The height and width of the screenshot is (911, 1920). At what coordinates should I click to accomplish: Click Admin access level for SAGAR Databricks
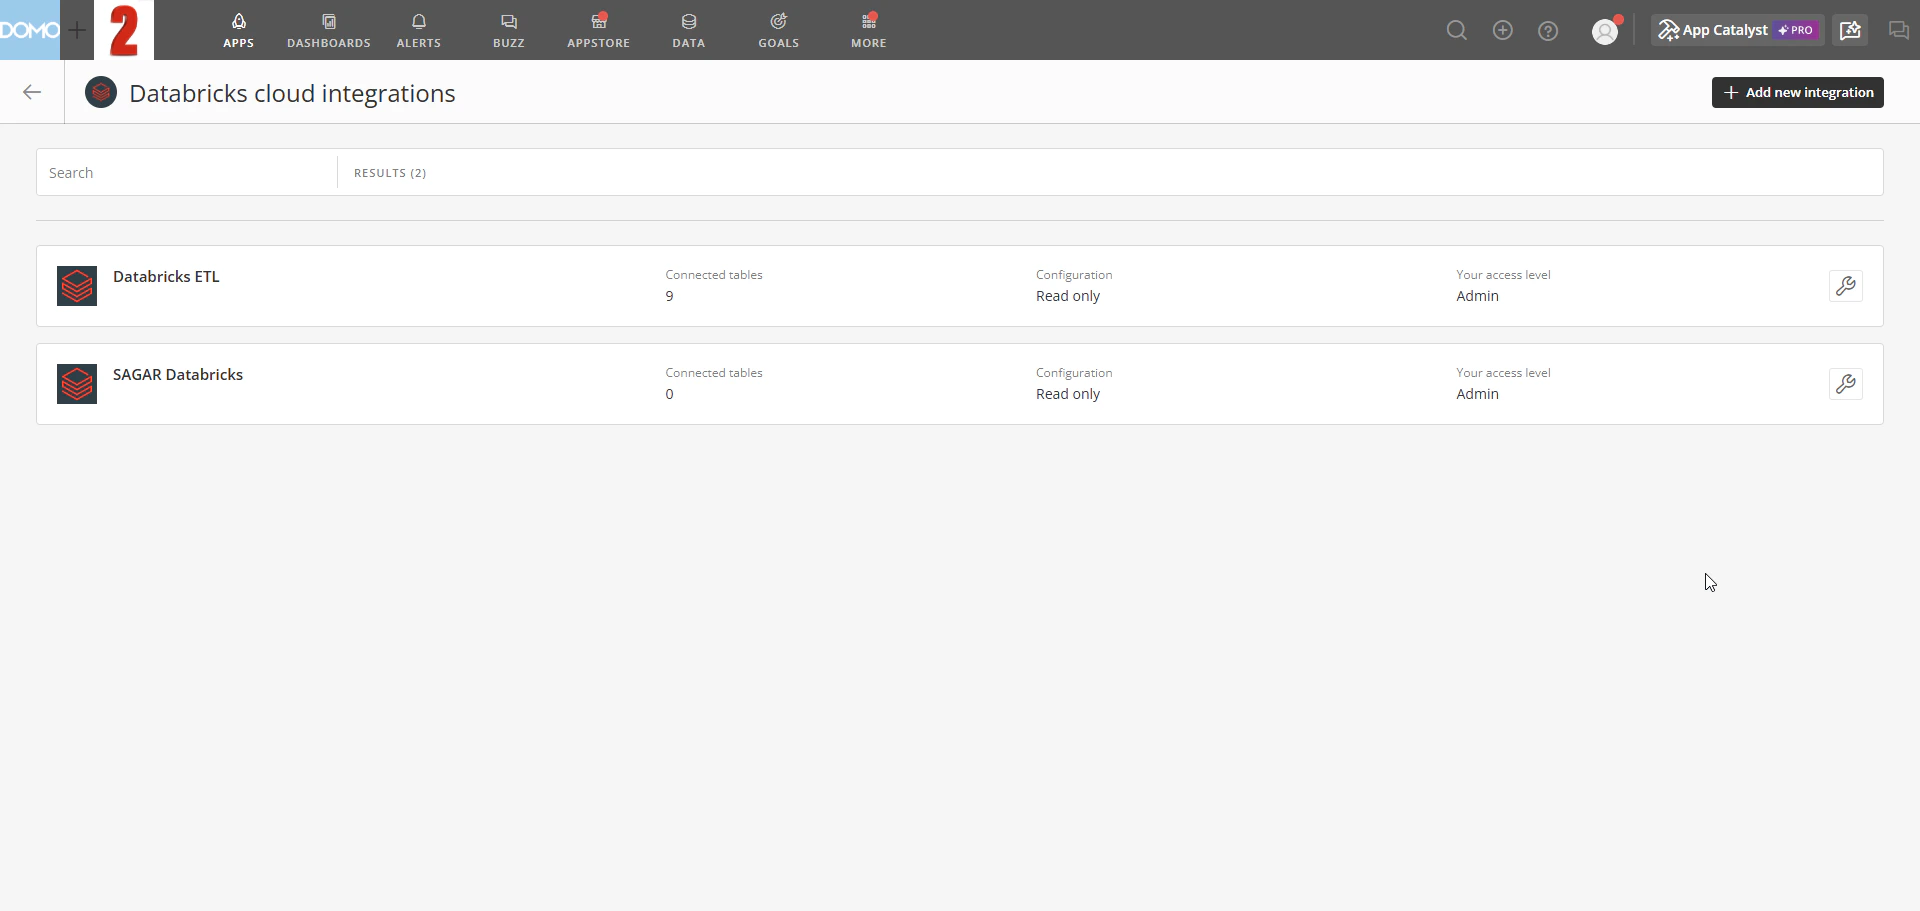(x=1477, y=394)
